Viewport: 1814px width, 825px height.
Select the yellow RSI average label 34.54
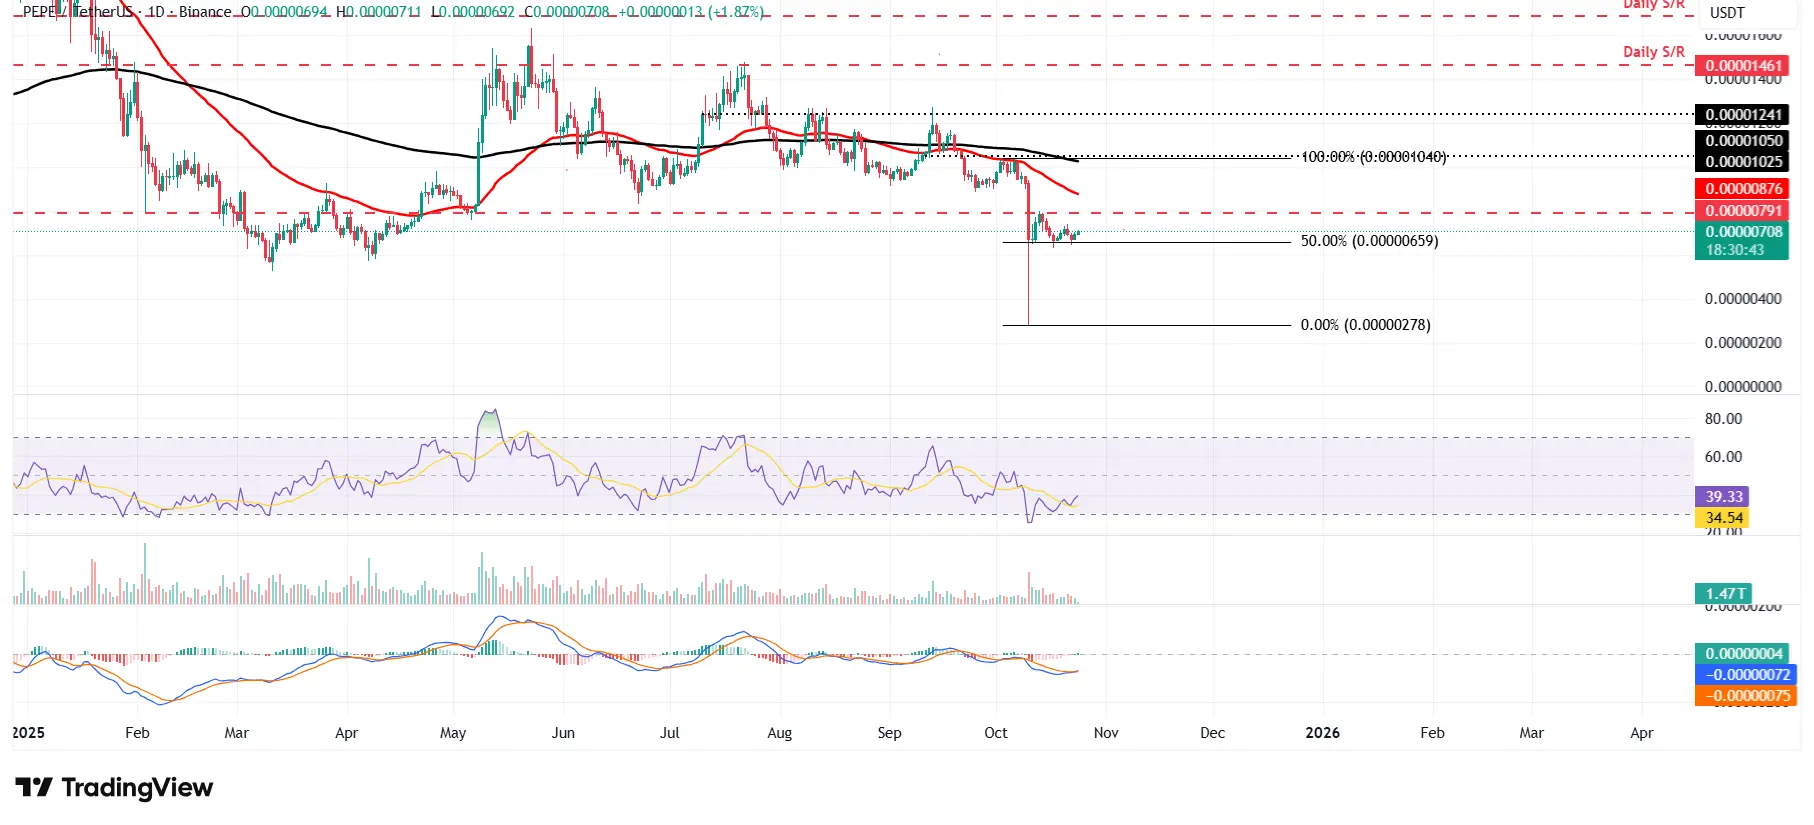pos(1722,518)
